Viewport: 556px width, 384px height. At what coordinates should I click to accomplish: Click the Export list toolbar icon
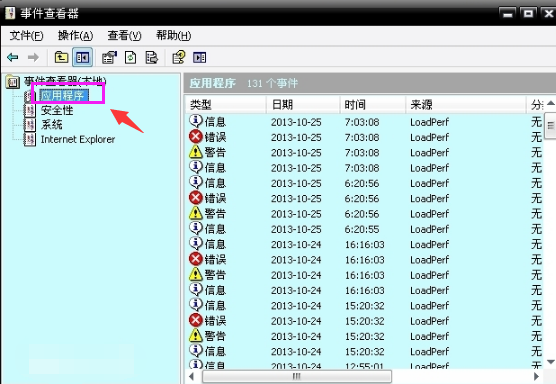[x=151, y=57]
